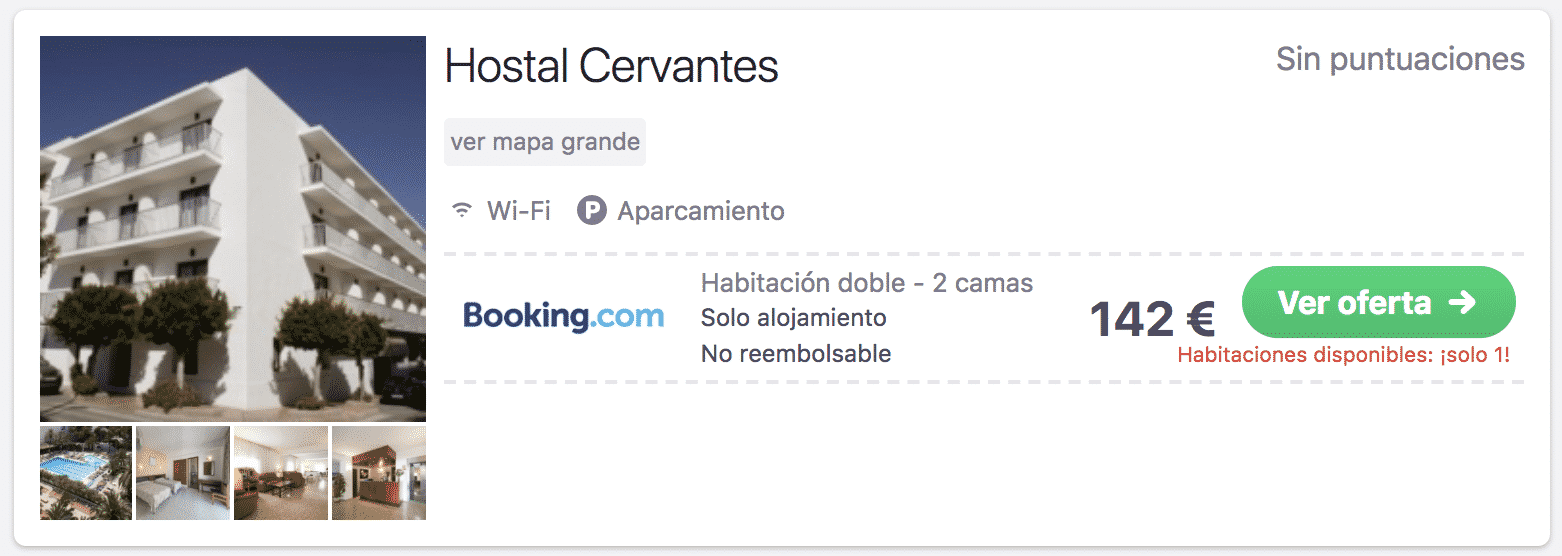Open the lounge sofa thumbnail photo
Screen dimensions: 1562x556
click(281, 473)
